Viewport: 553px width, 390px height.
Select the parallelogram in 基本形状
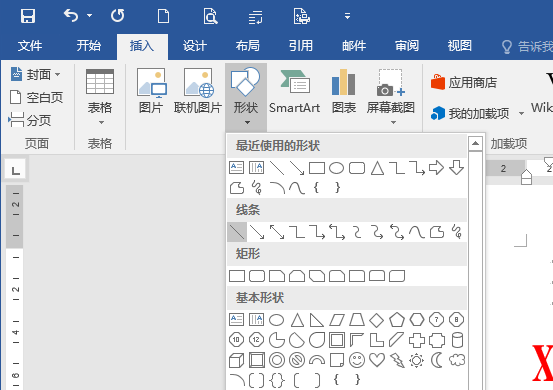coord(337,320)
